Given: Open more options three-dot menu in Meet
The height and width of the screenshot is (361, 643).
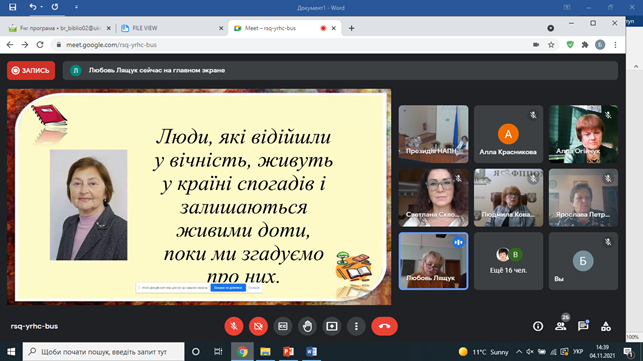Looking at the screenshot, I should tap(356, 326).
